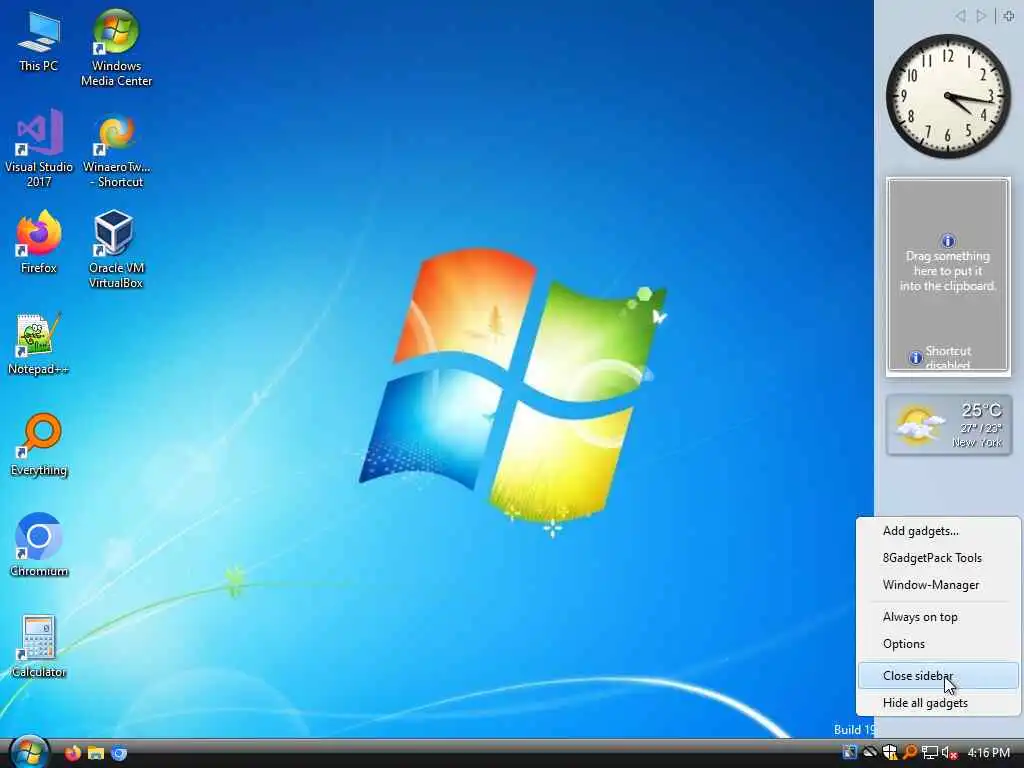This screenshot has width=1024, height=768.
Task: Click the Everything magnifier tray icon
Action: [x=909, y=752]
